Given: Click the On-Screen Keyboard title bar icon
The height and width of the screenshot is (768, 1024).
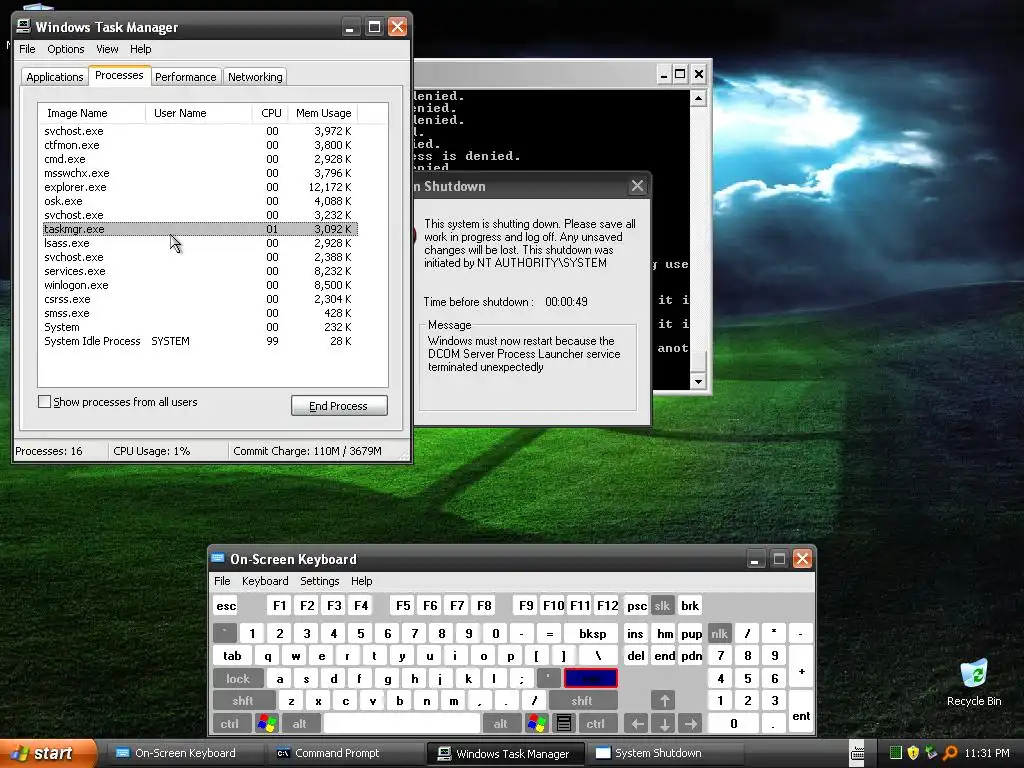Looking at the screenshot, I should point(218,558).
